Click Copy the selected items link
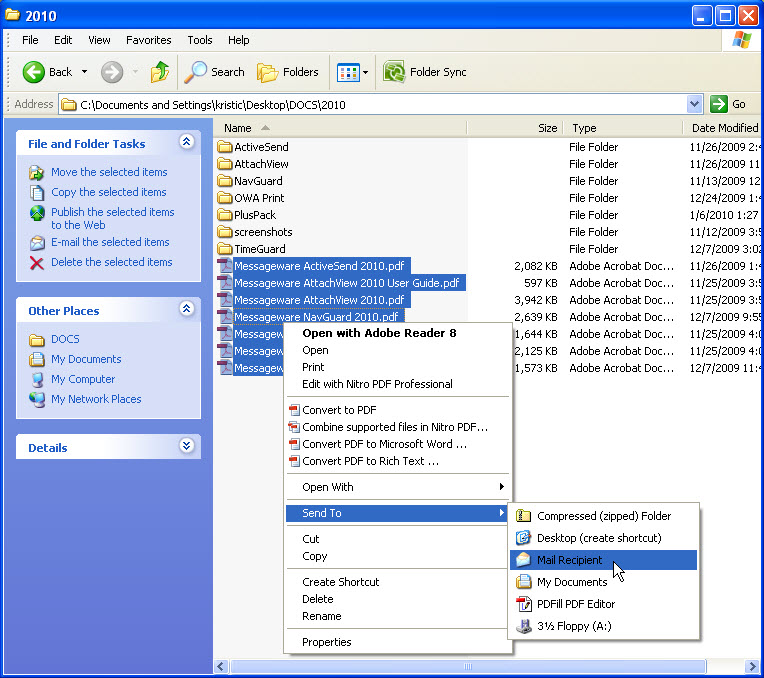 pyautogui.click(x=109, y=192)
